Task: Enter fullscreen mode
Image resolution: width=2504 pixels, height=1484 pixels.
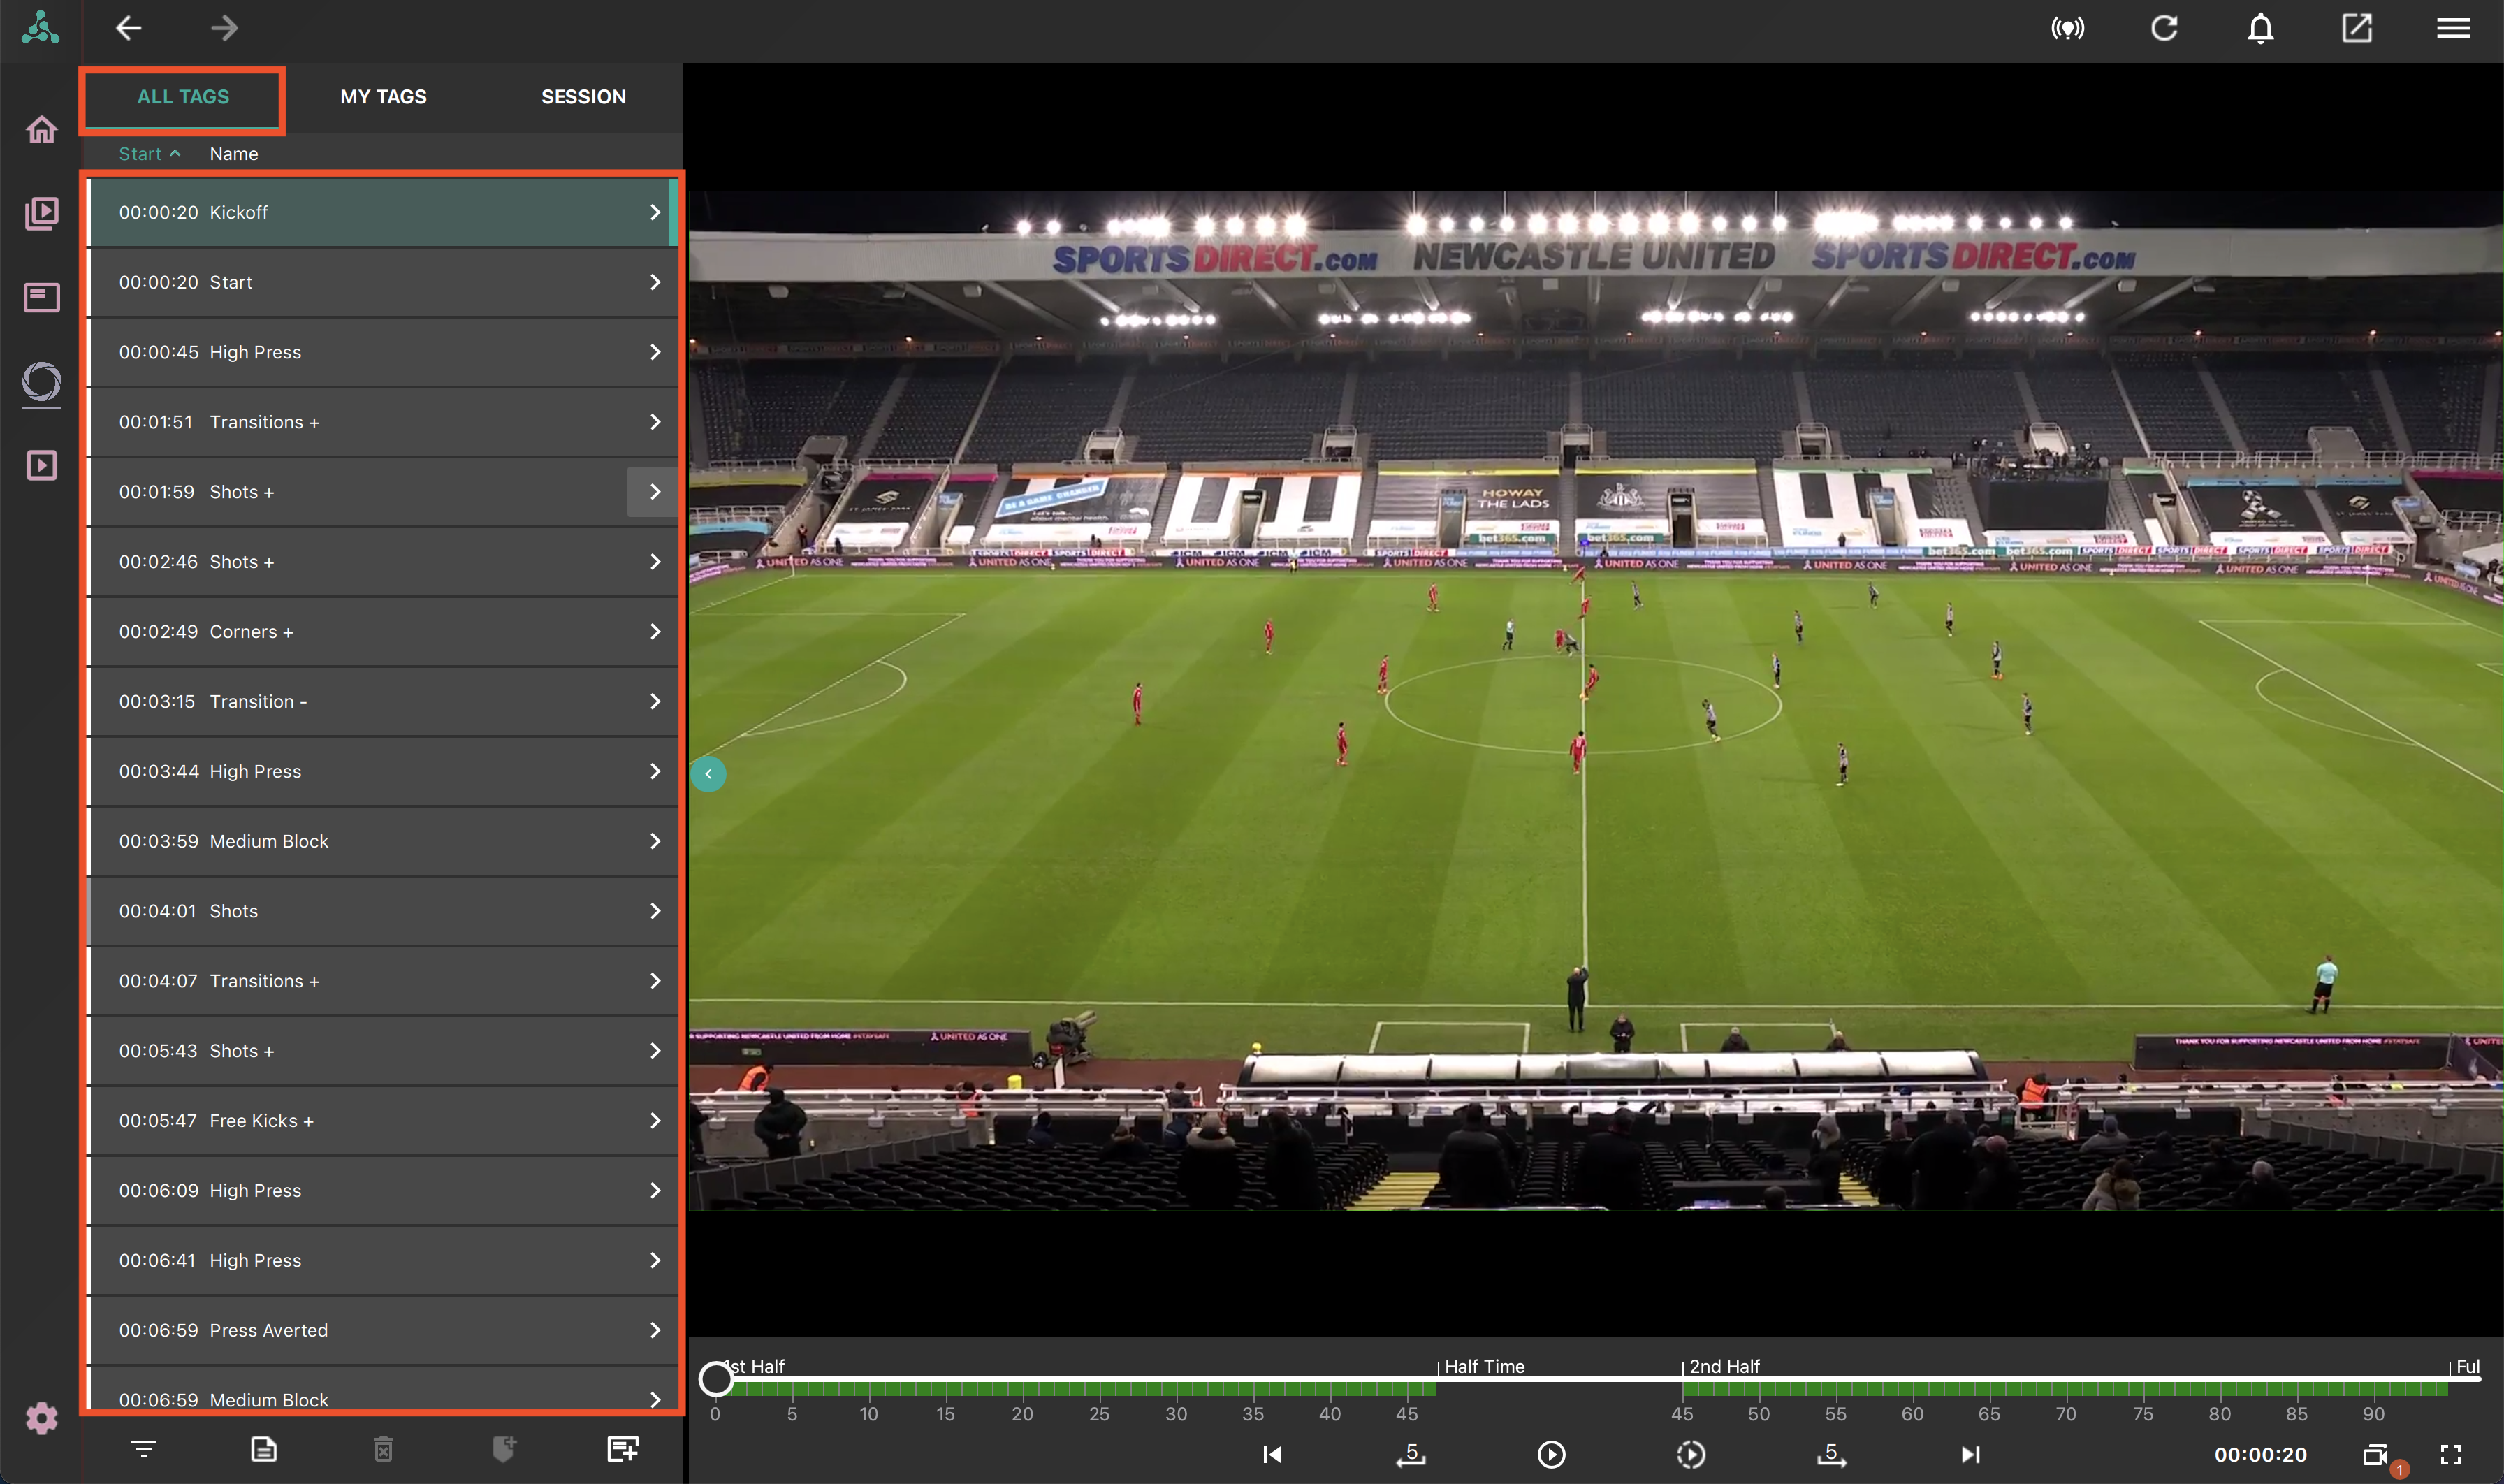Action: [x=2450, y=1454]
